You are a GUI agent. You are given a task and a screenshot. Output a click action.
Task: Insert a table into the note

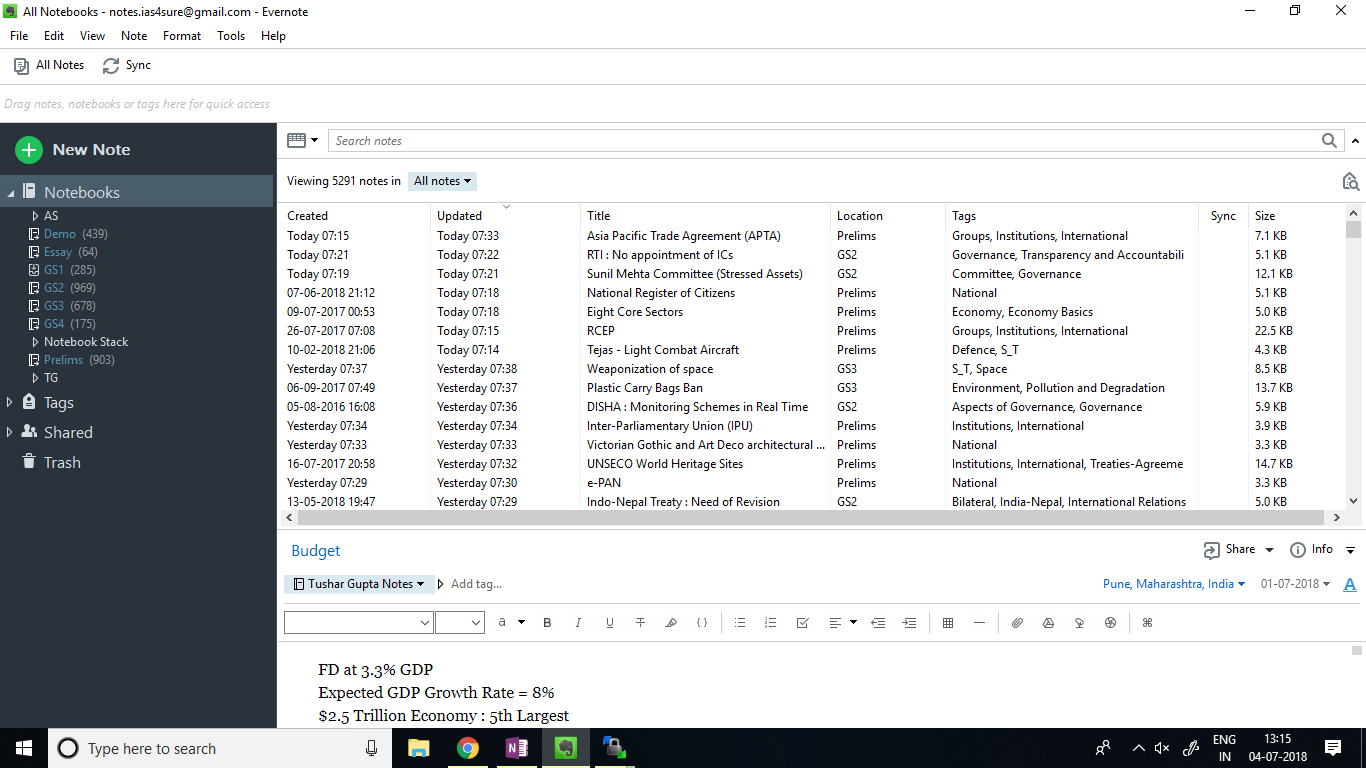coord(948,623)
